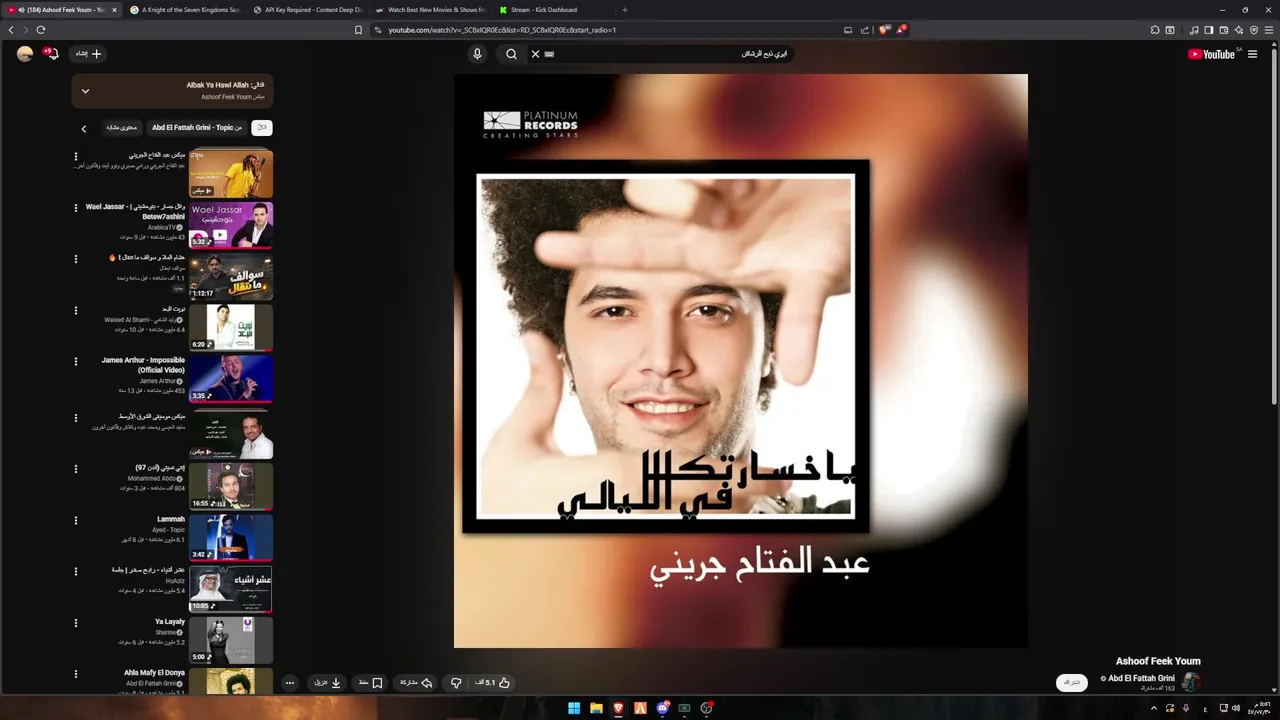Open Discord from the taskbar
This screenshot has height=720, width=1280.
662,708
